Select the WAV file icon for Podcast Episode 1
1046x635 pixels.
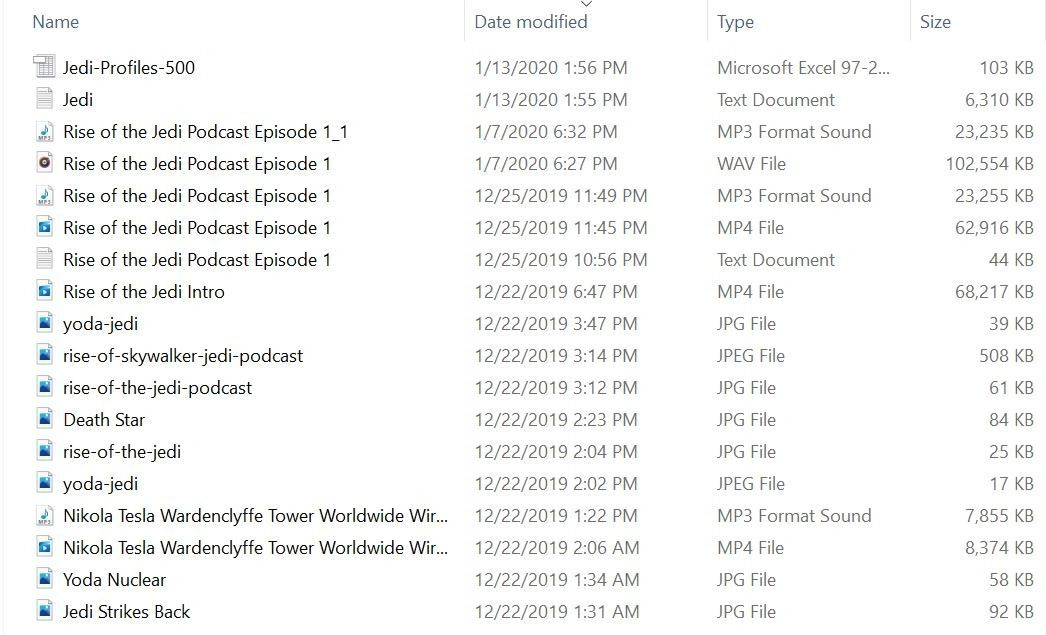click(44, 163)
